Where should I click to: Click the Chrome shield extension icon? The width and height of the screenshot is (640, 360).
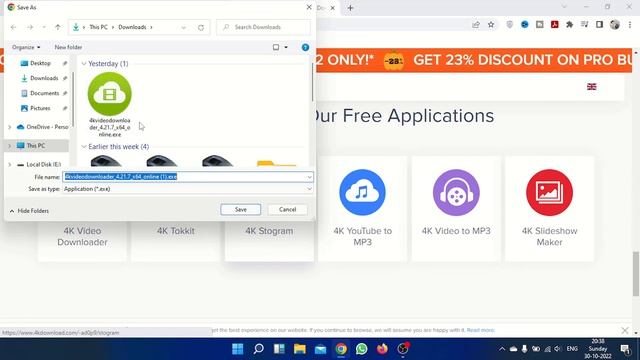pos(510,25)
